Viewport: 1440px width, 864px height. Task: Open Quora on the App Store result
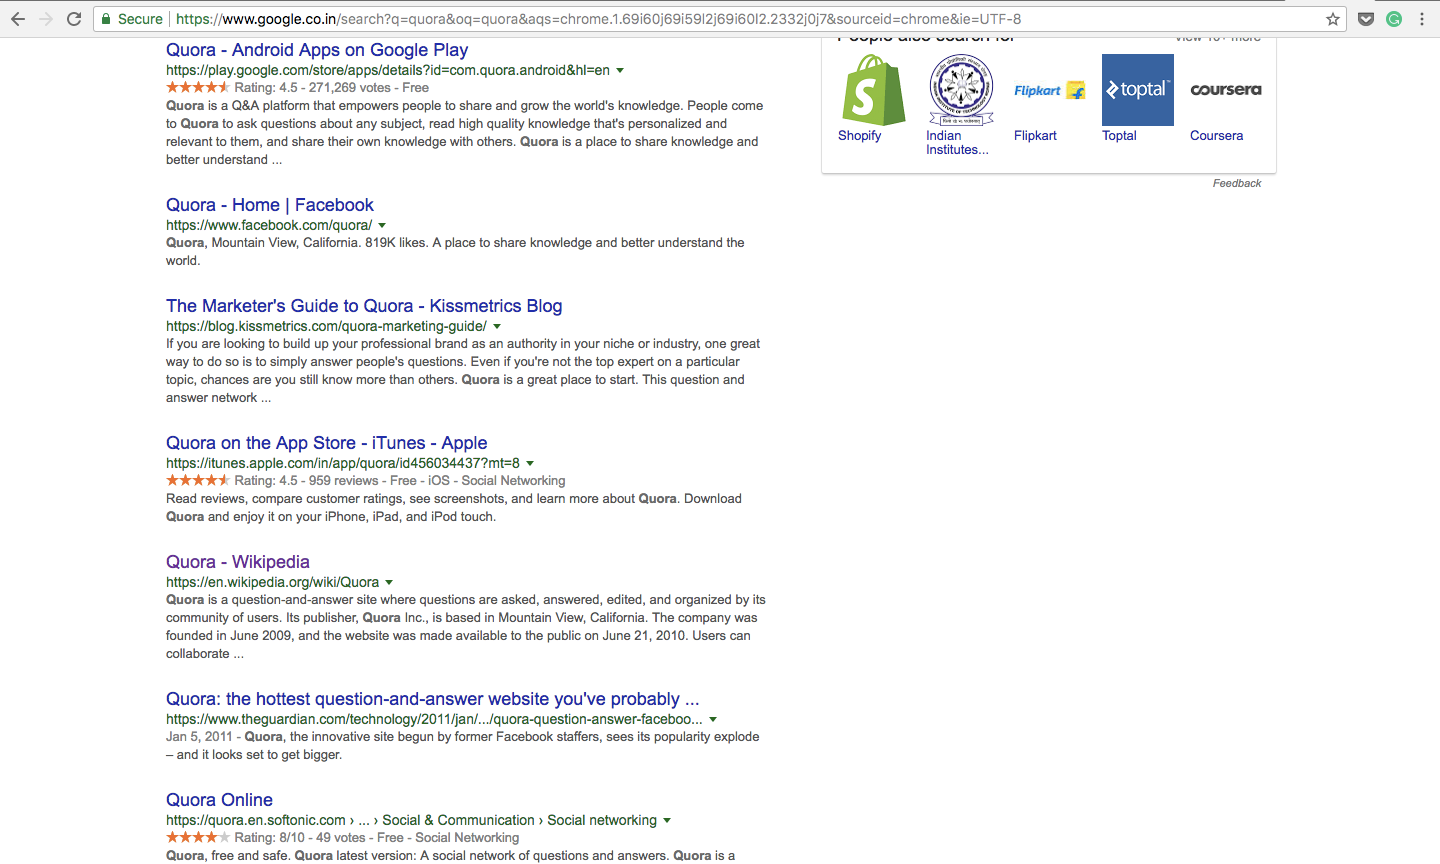327,443
